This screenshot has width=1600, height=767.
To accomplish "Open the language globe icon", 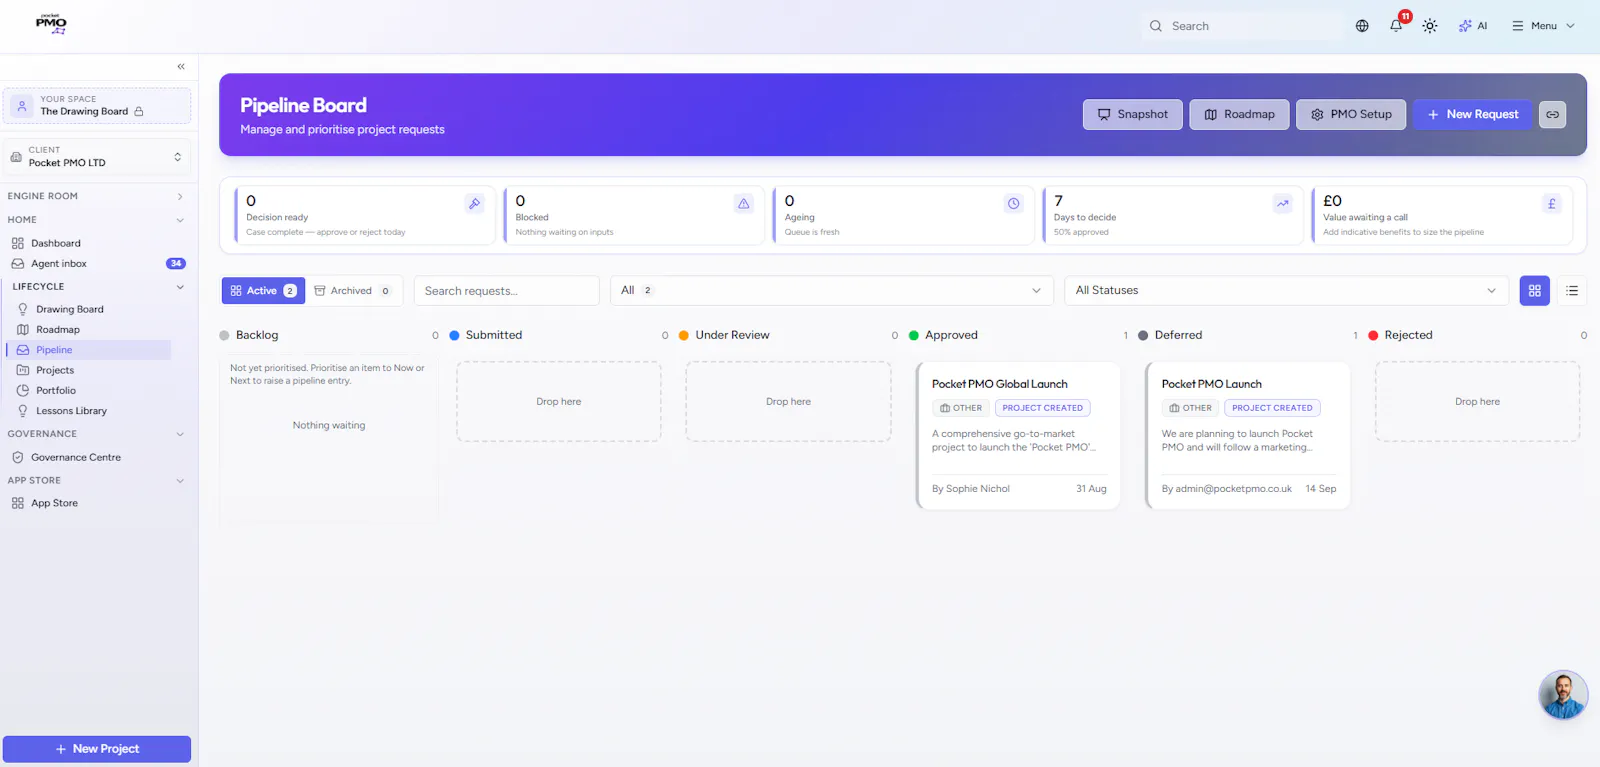I will pyautogui.click(x=1362, y=26).
